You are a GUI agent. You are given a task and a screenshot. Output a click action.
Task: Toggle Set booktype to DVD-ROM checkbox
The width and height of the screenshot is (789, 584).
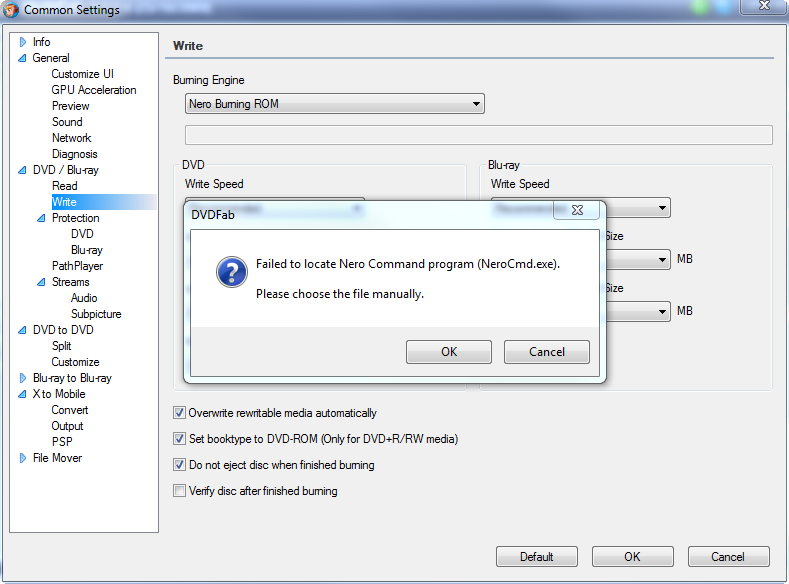tap(179, 439)
